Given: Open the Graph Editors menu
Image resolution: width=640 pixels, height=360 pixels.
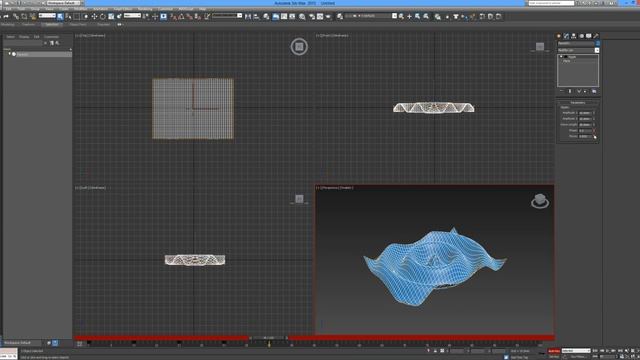Looking at the screenshot, I should point(122,9).
